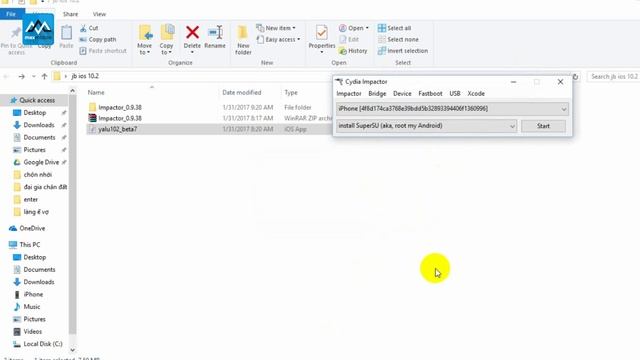640x360 pixels.
Task: Open file Properties
Action: (x=322, y=38)
